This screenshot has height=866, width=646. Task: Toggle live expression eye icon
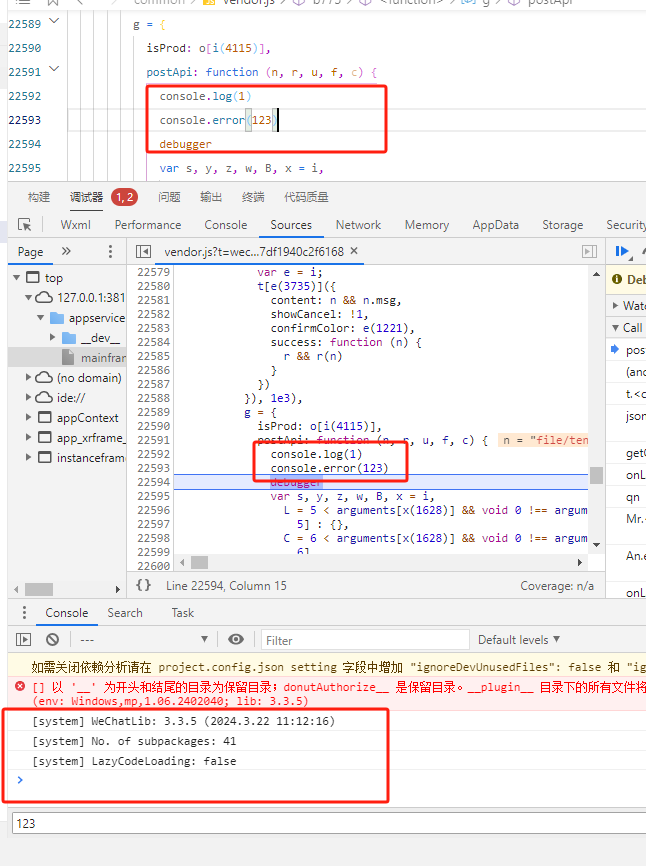tap(236, 639)
